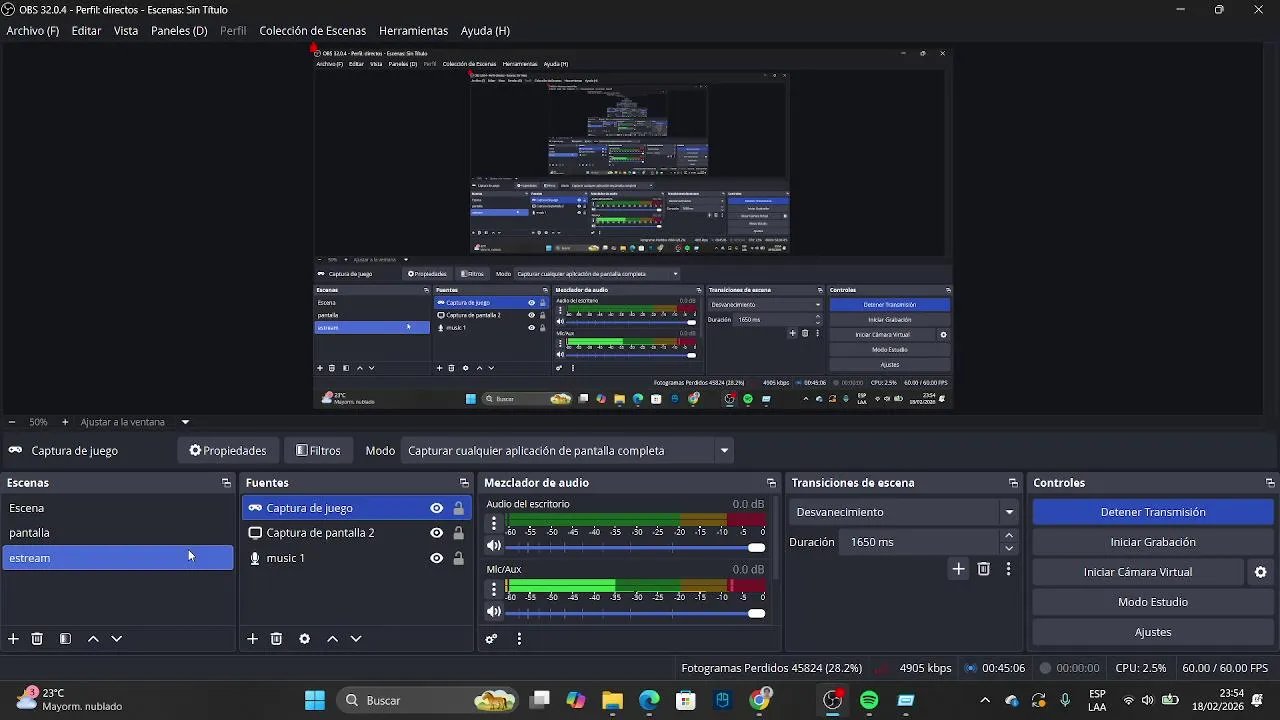Mute Audio del escritorio speaker
The image size is (1280, 720).
(493, 546)
